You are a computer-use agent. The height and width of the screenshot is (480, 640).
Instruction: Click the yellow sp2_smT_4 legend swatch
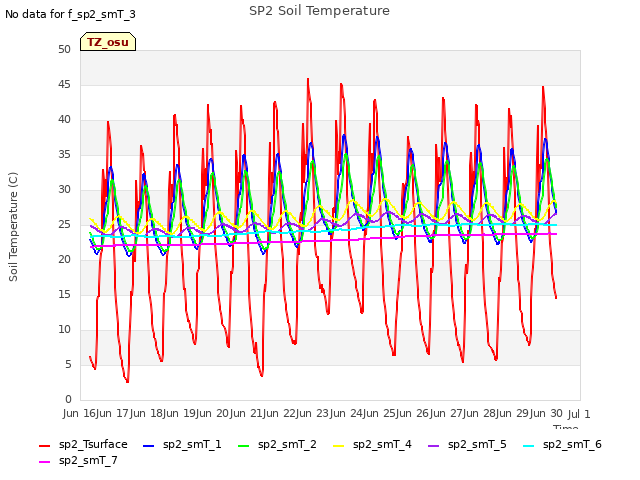tap(339, 446)
